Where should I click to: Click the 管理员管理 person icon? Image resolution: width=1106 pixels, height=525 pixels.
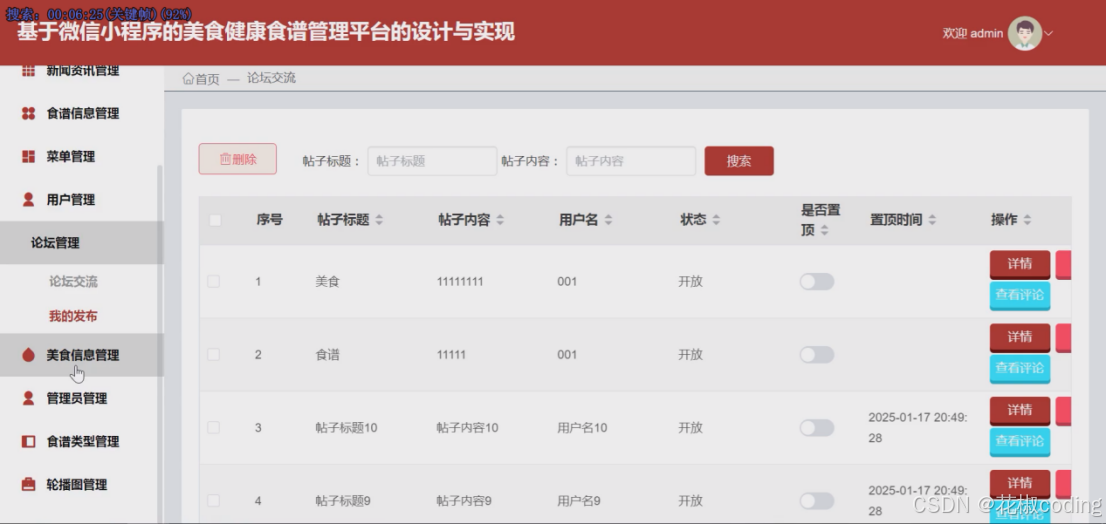point(28,399)
